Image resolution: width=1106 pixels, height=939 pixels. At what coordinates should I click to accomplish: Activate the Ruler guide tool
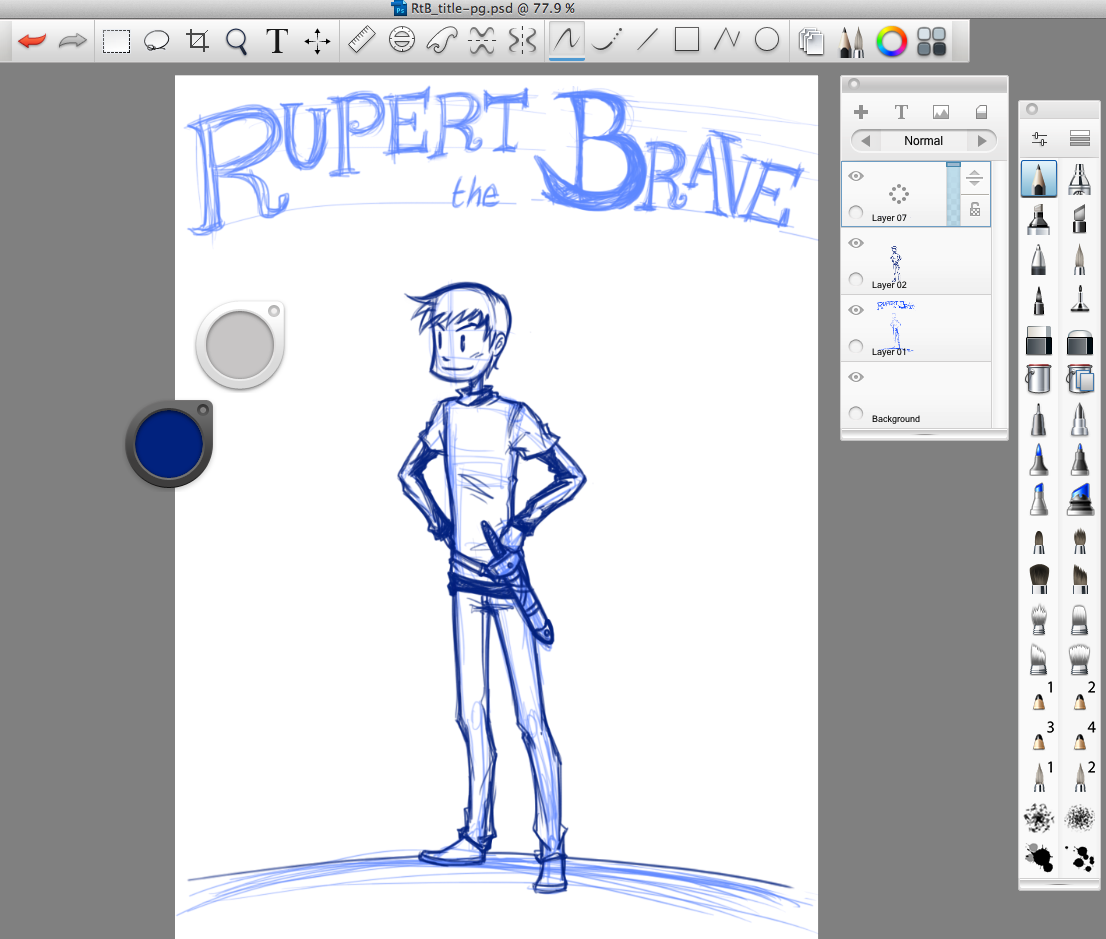pyautogui.click(x=360, y=41)
